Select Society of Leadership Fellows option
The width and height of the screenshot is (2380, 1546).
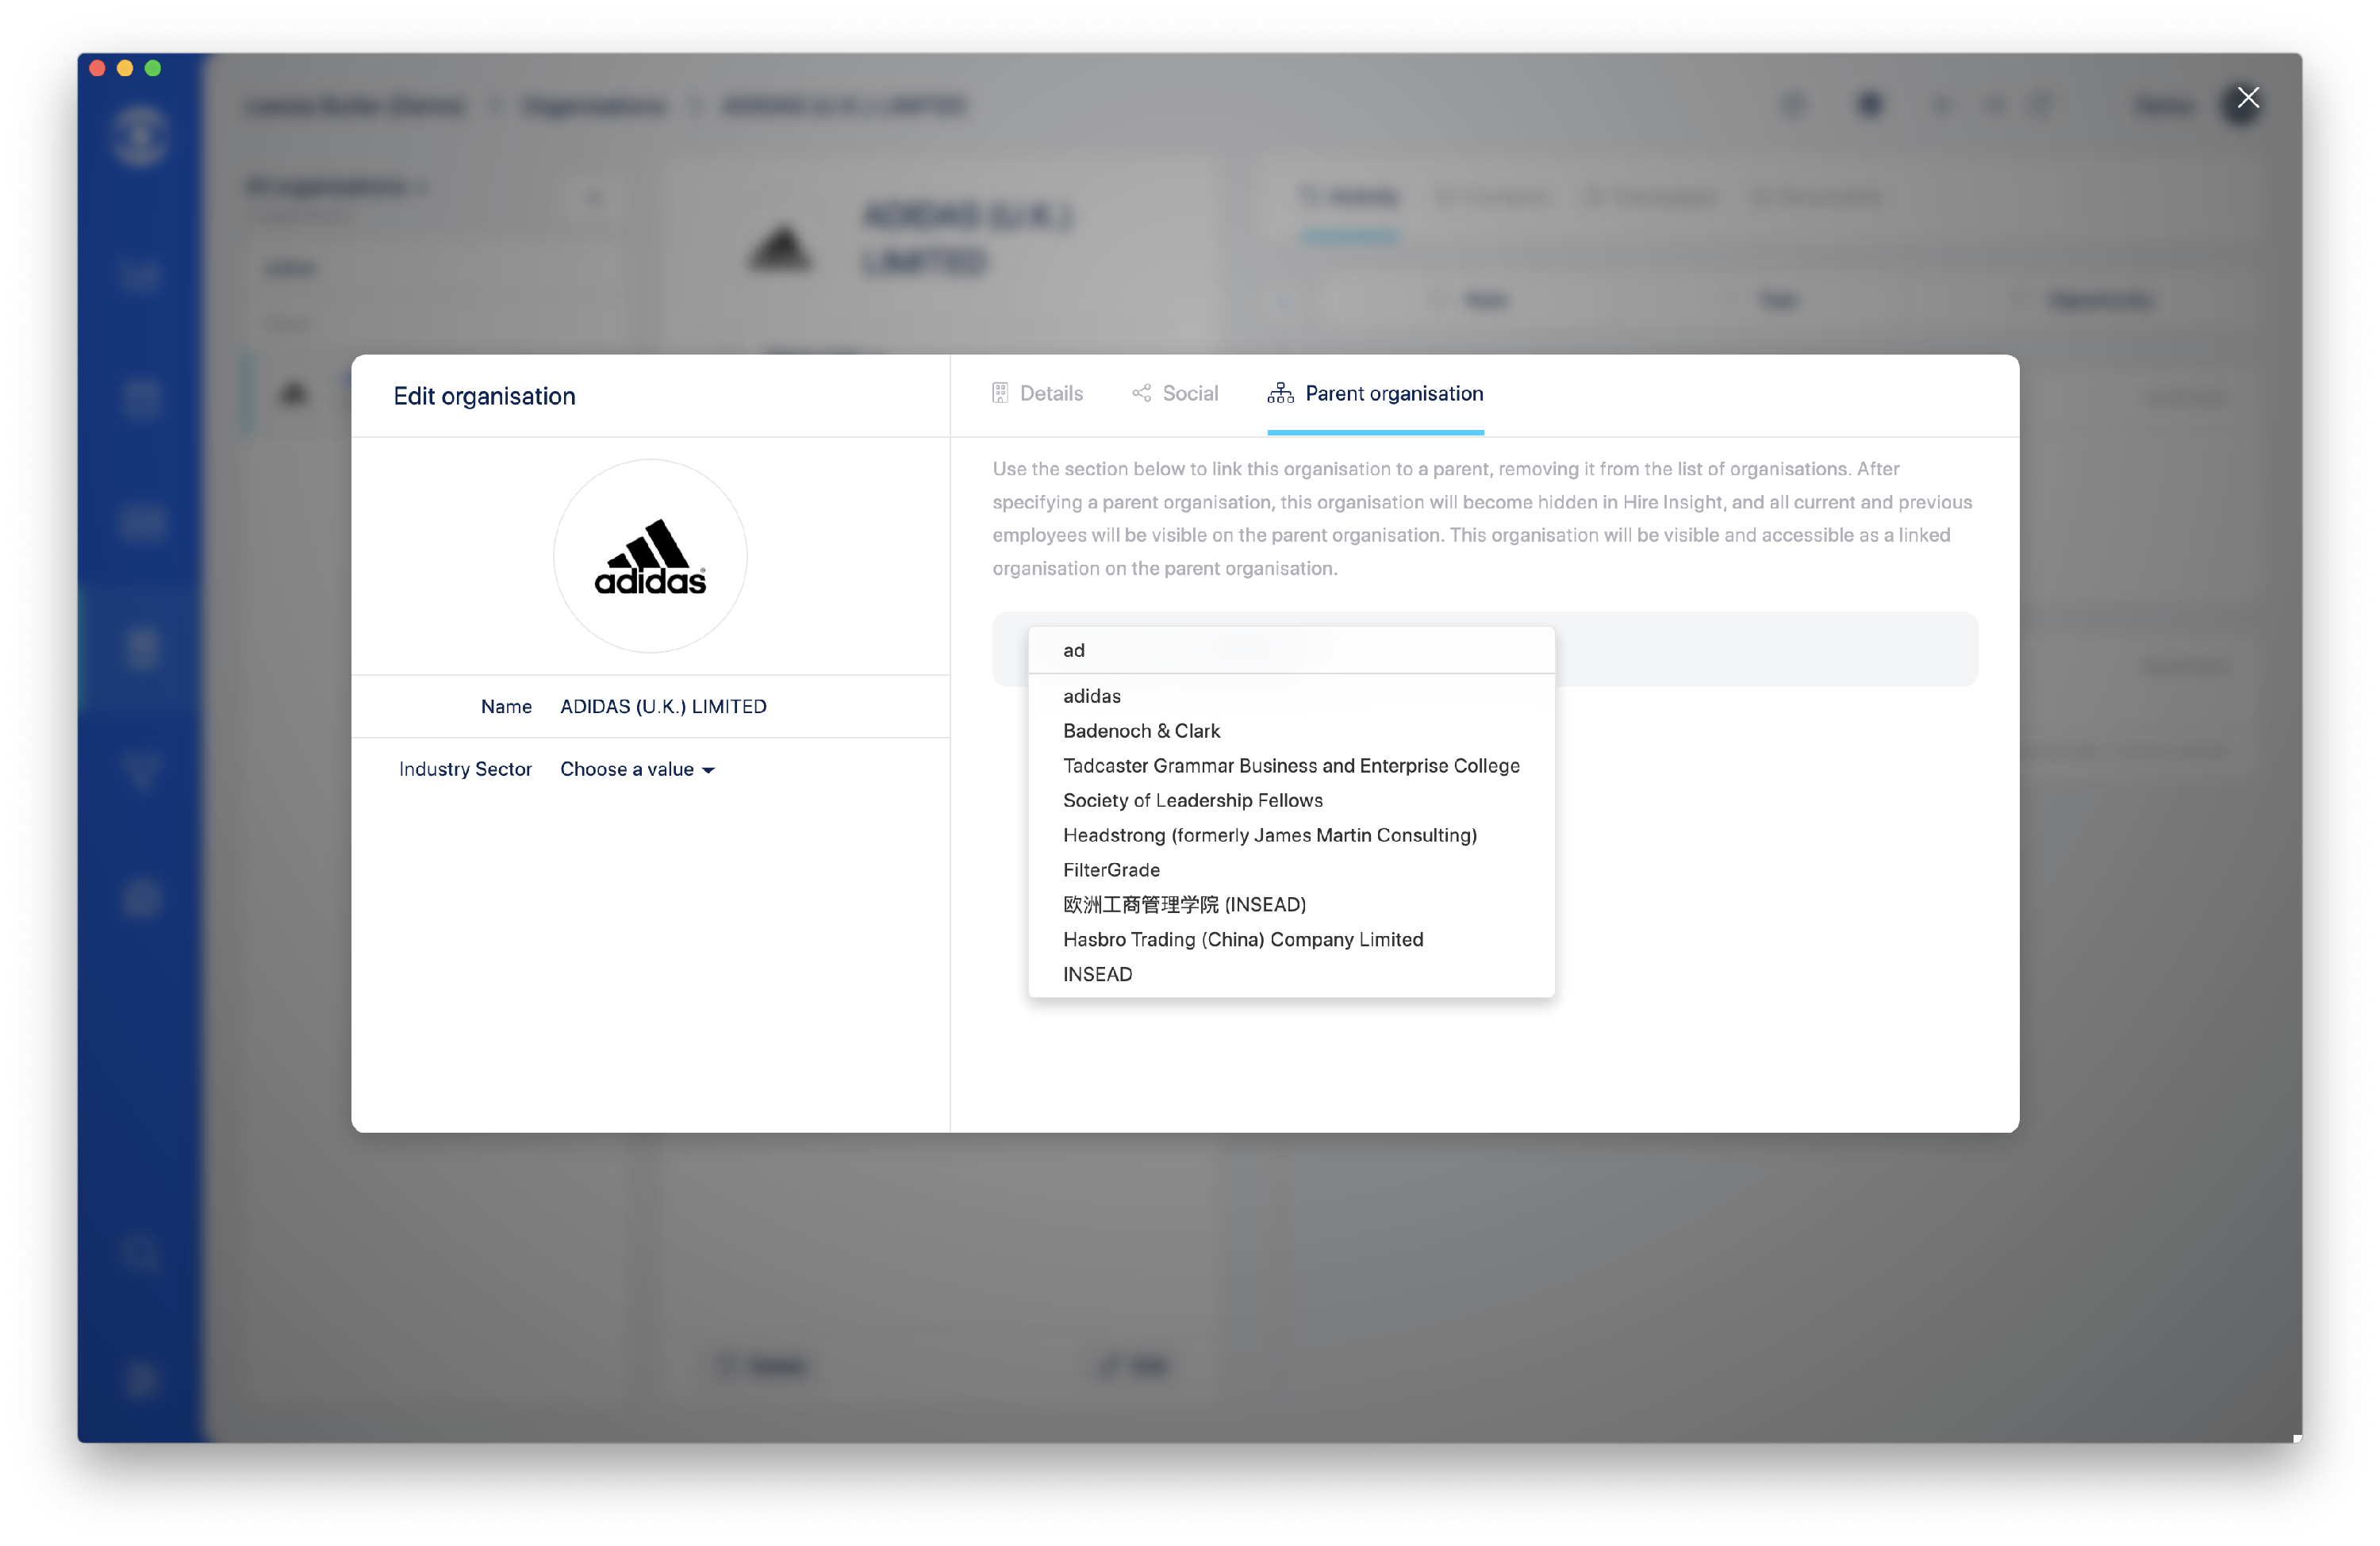[x=1192, y=801]
